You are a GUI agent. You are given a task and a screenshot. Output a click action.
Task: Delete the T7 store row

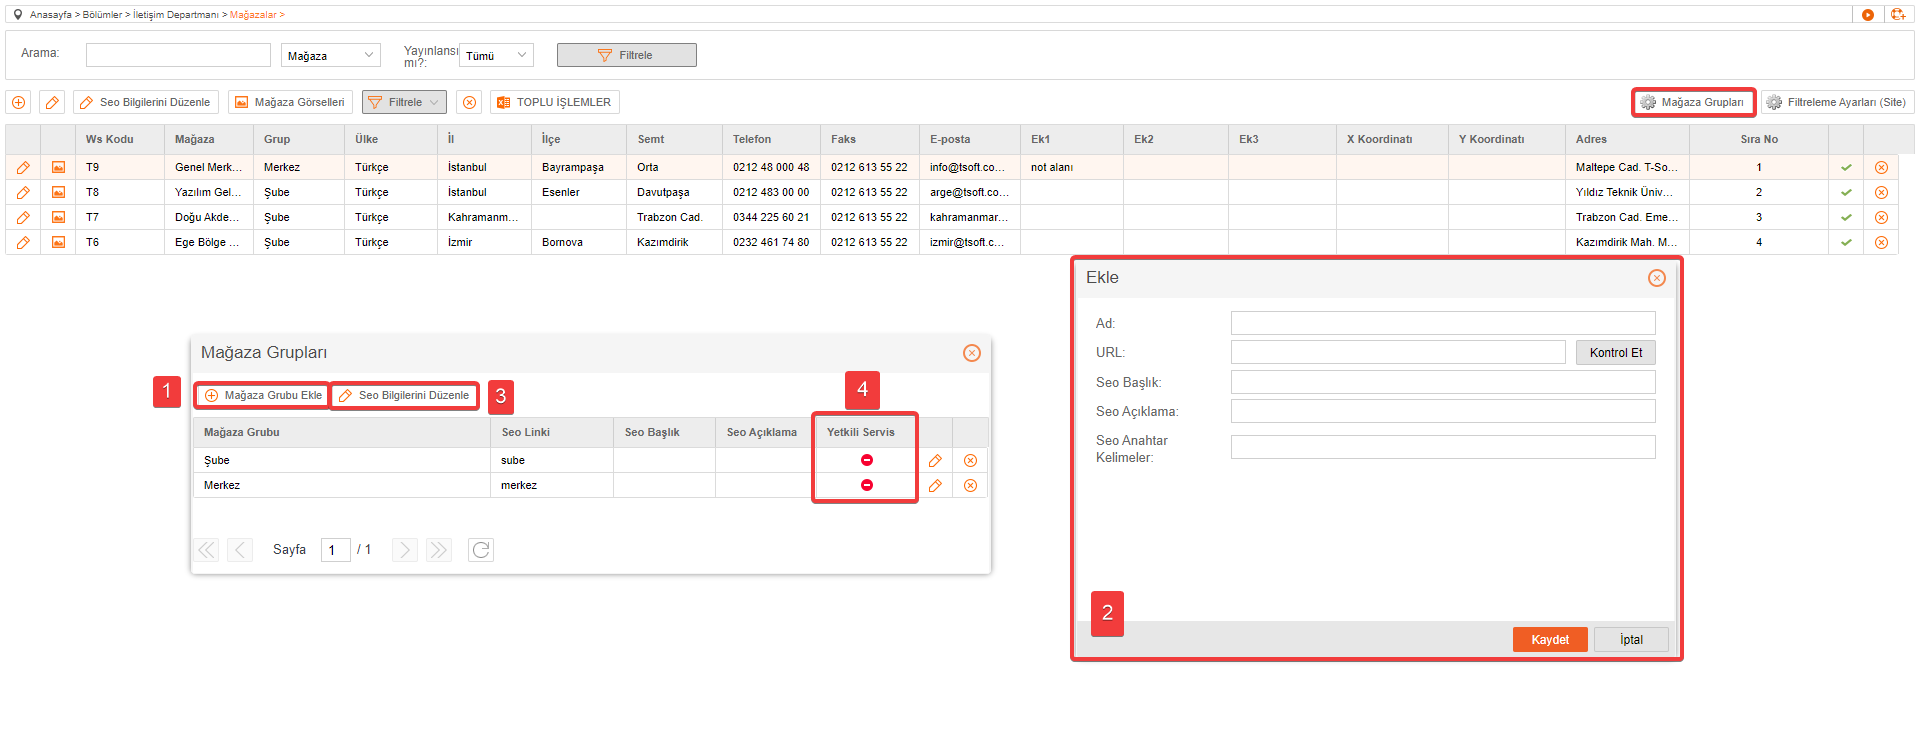pos(1881,217)
